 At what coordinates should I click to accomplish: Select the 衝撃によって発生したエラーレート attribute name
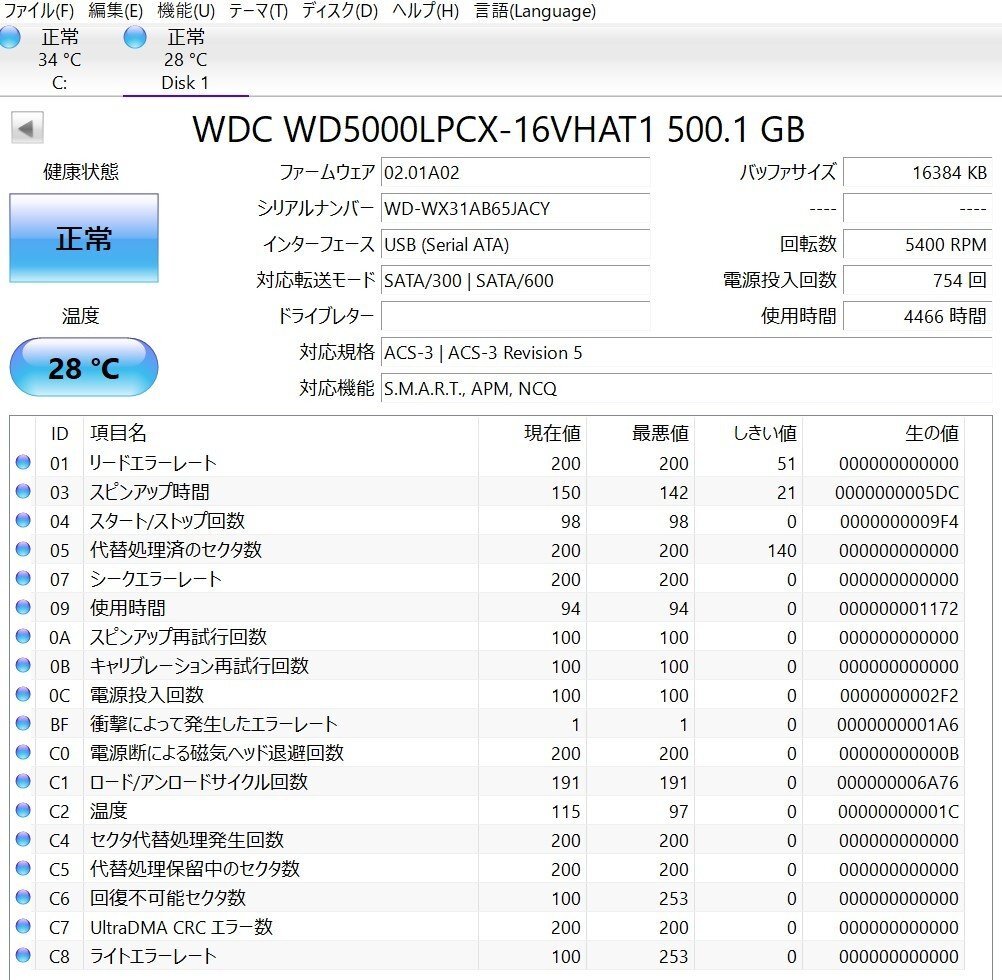pyautogui.click(x=213, y=724)
